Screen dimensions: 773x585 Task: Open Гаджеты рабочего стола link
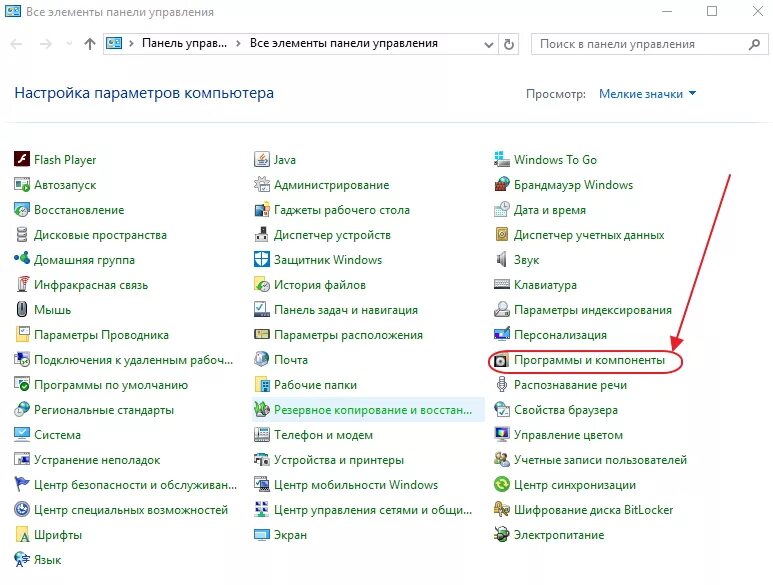342,210
